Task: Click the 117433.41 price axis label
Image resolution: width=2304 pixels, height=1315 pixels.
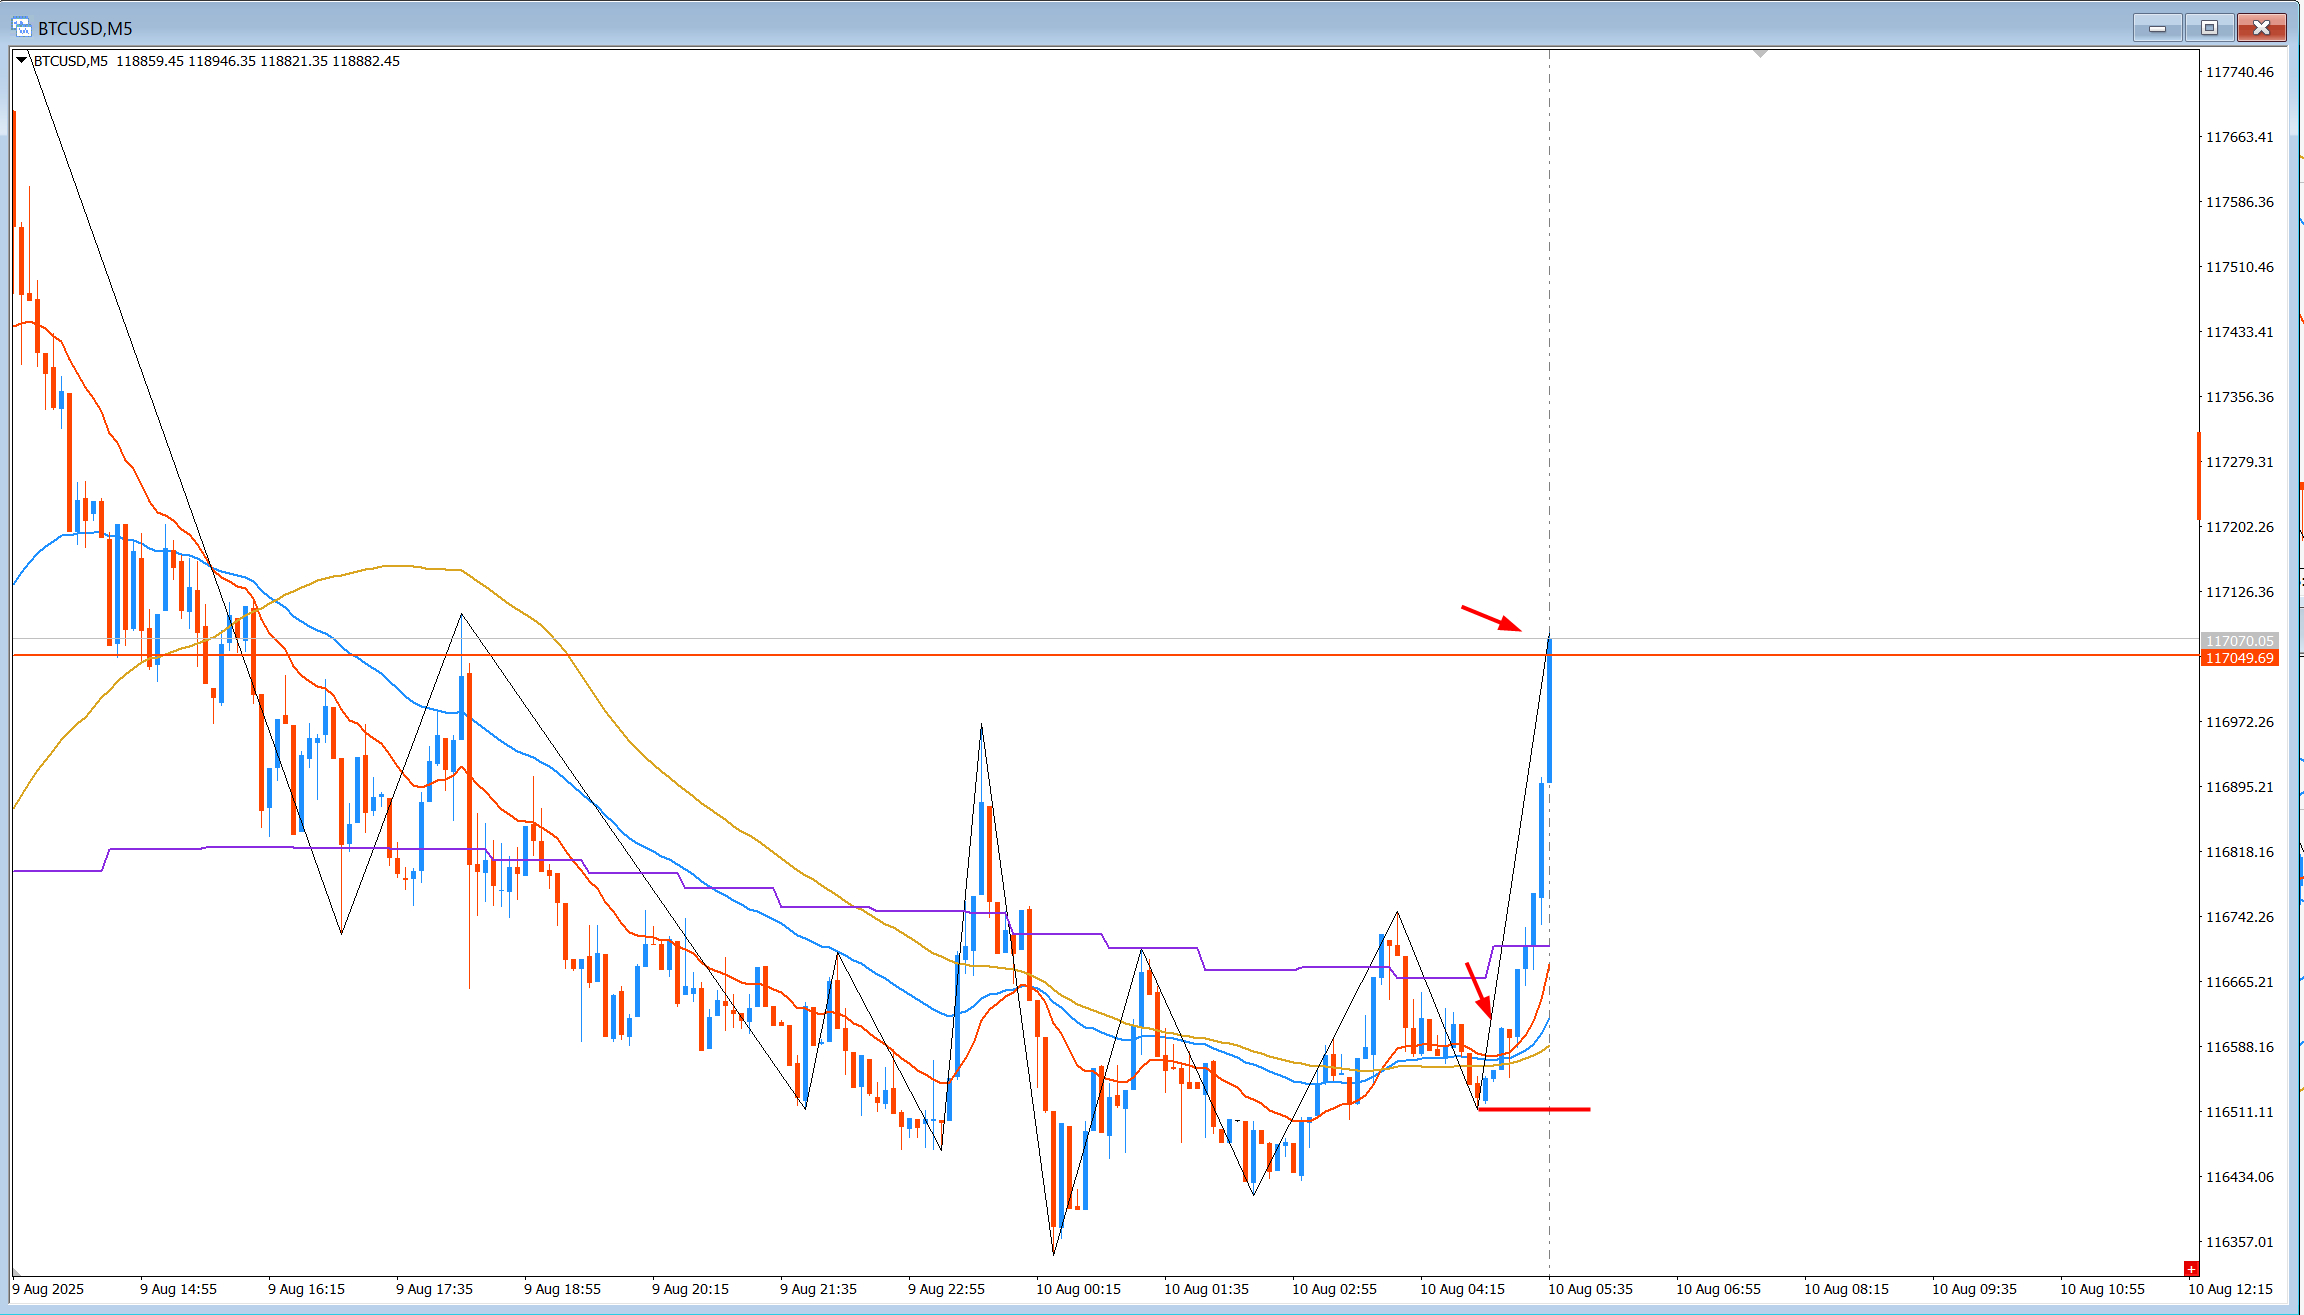Action: click(x=2240, y=332)
